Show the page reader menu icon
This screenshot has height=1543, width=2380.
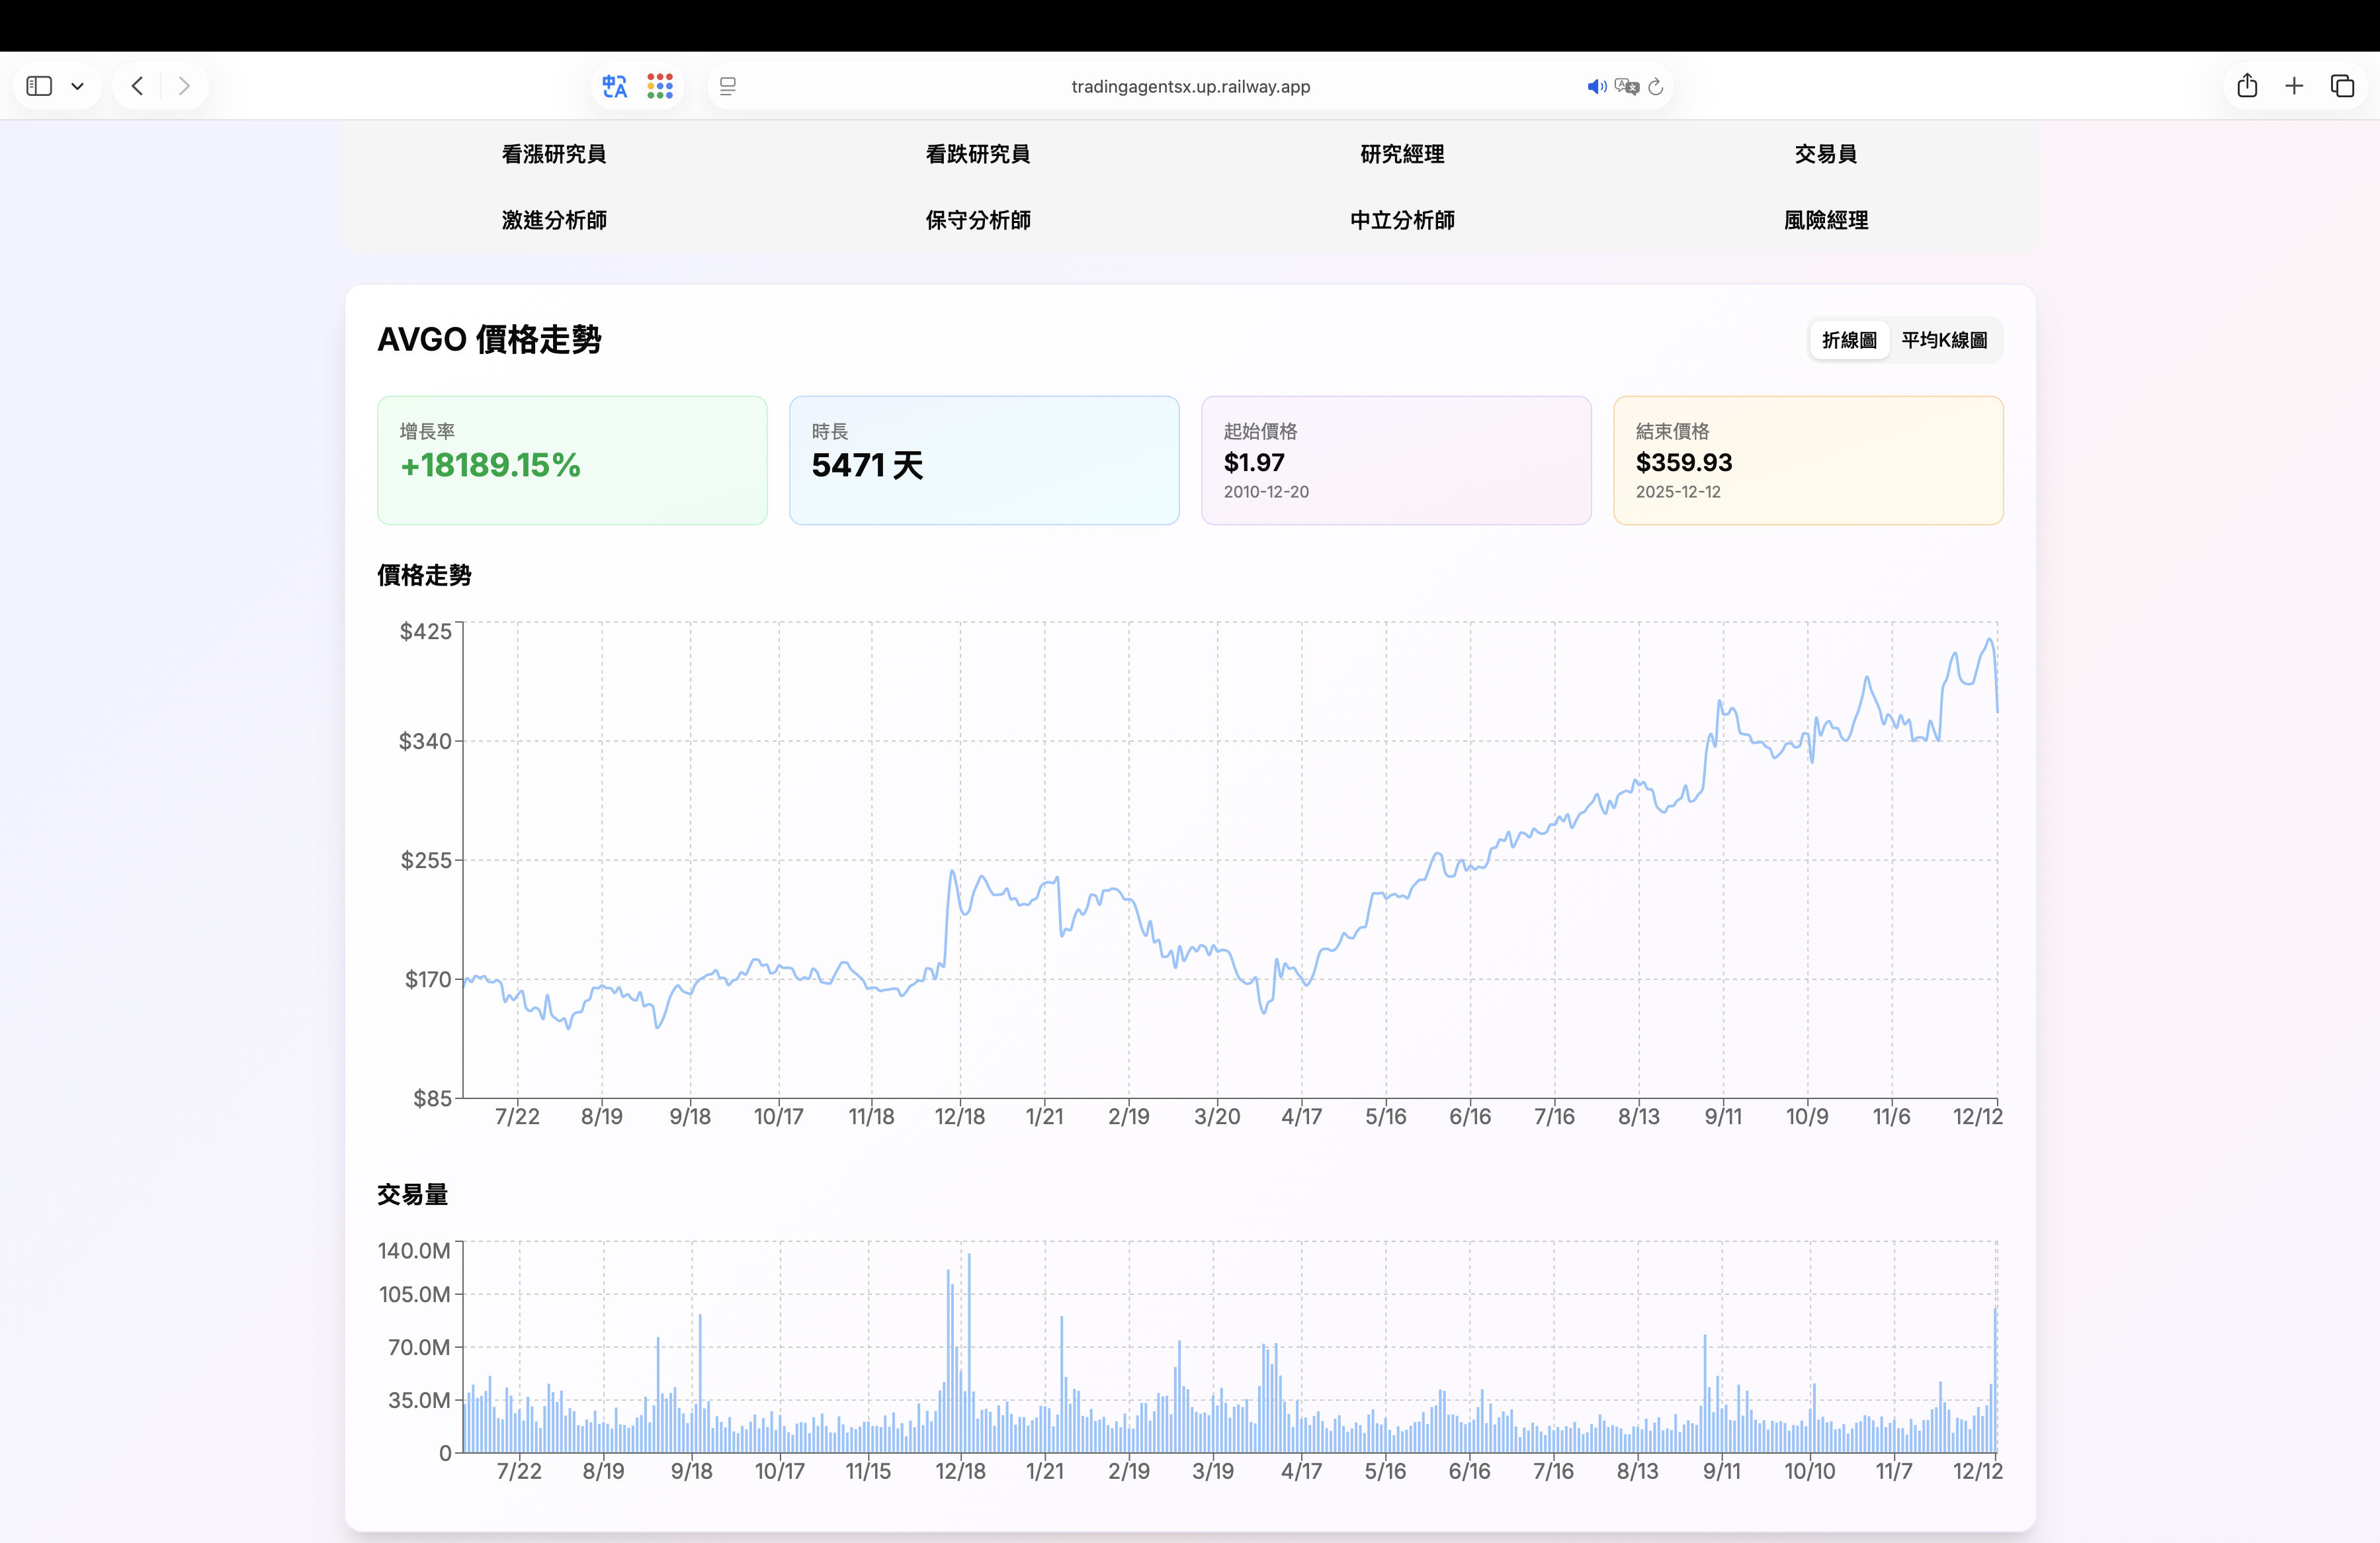[x=728, y=87]
